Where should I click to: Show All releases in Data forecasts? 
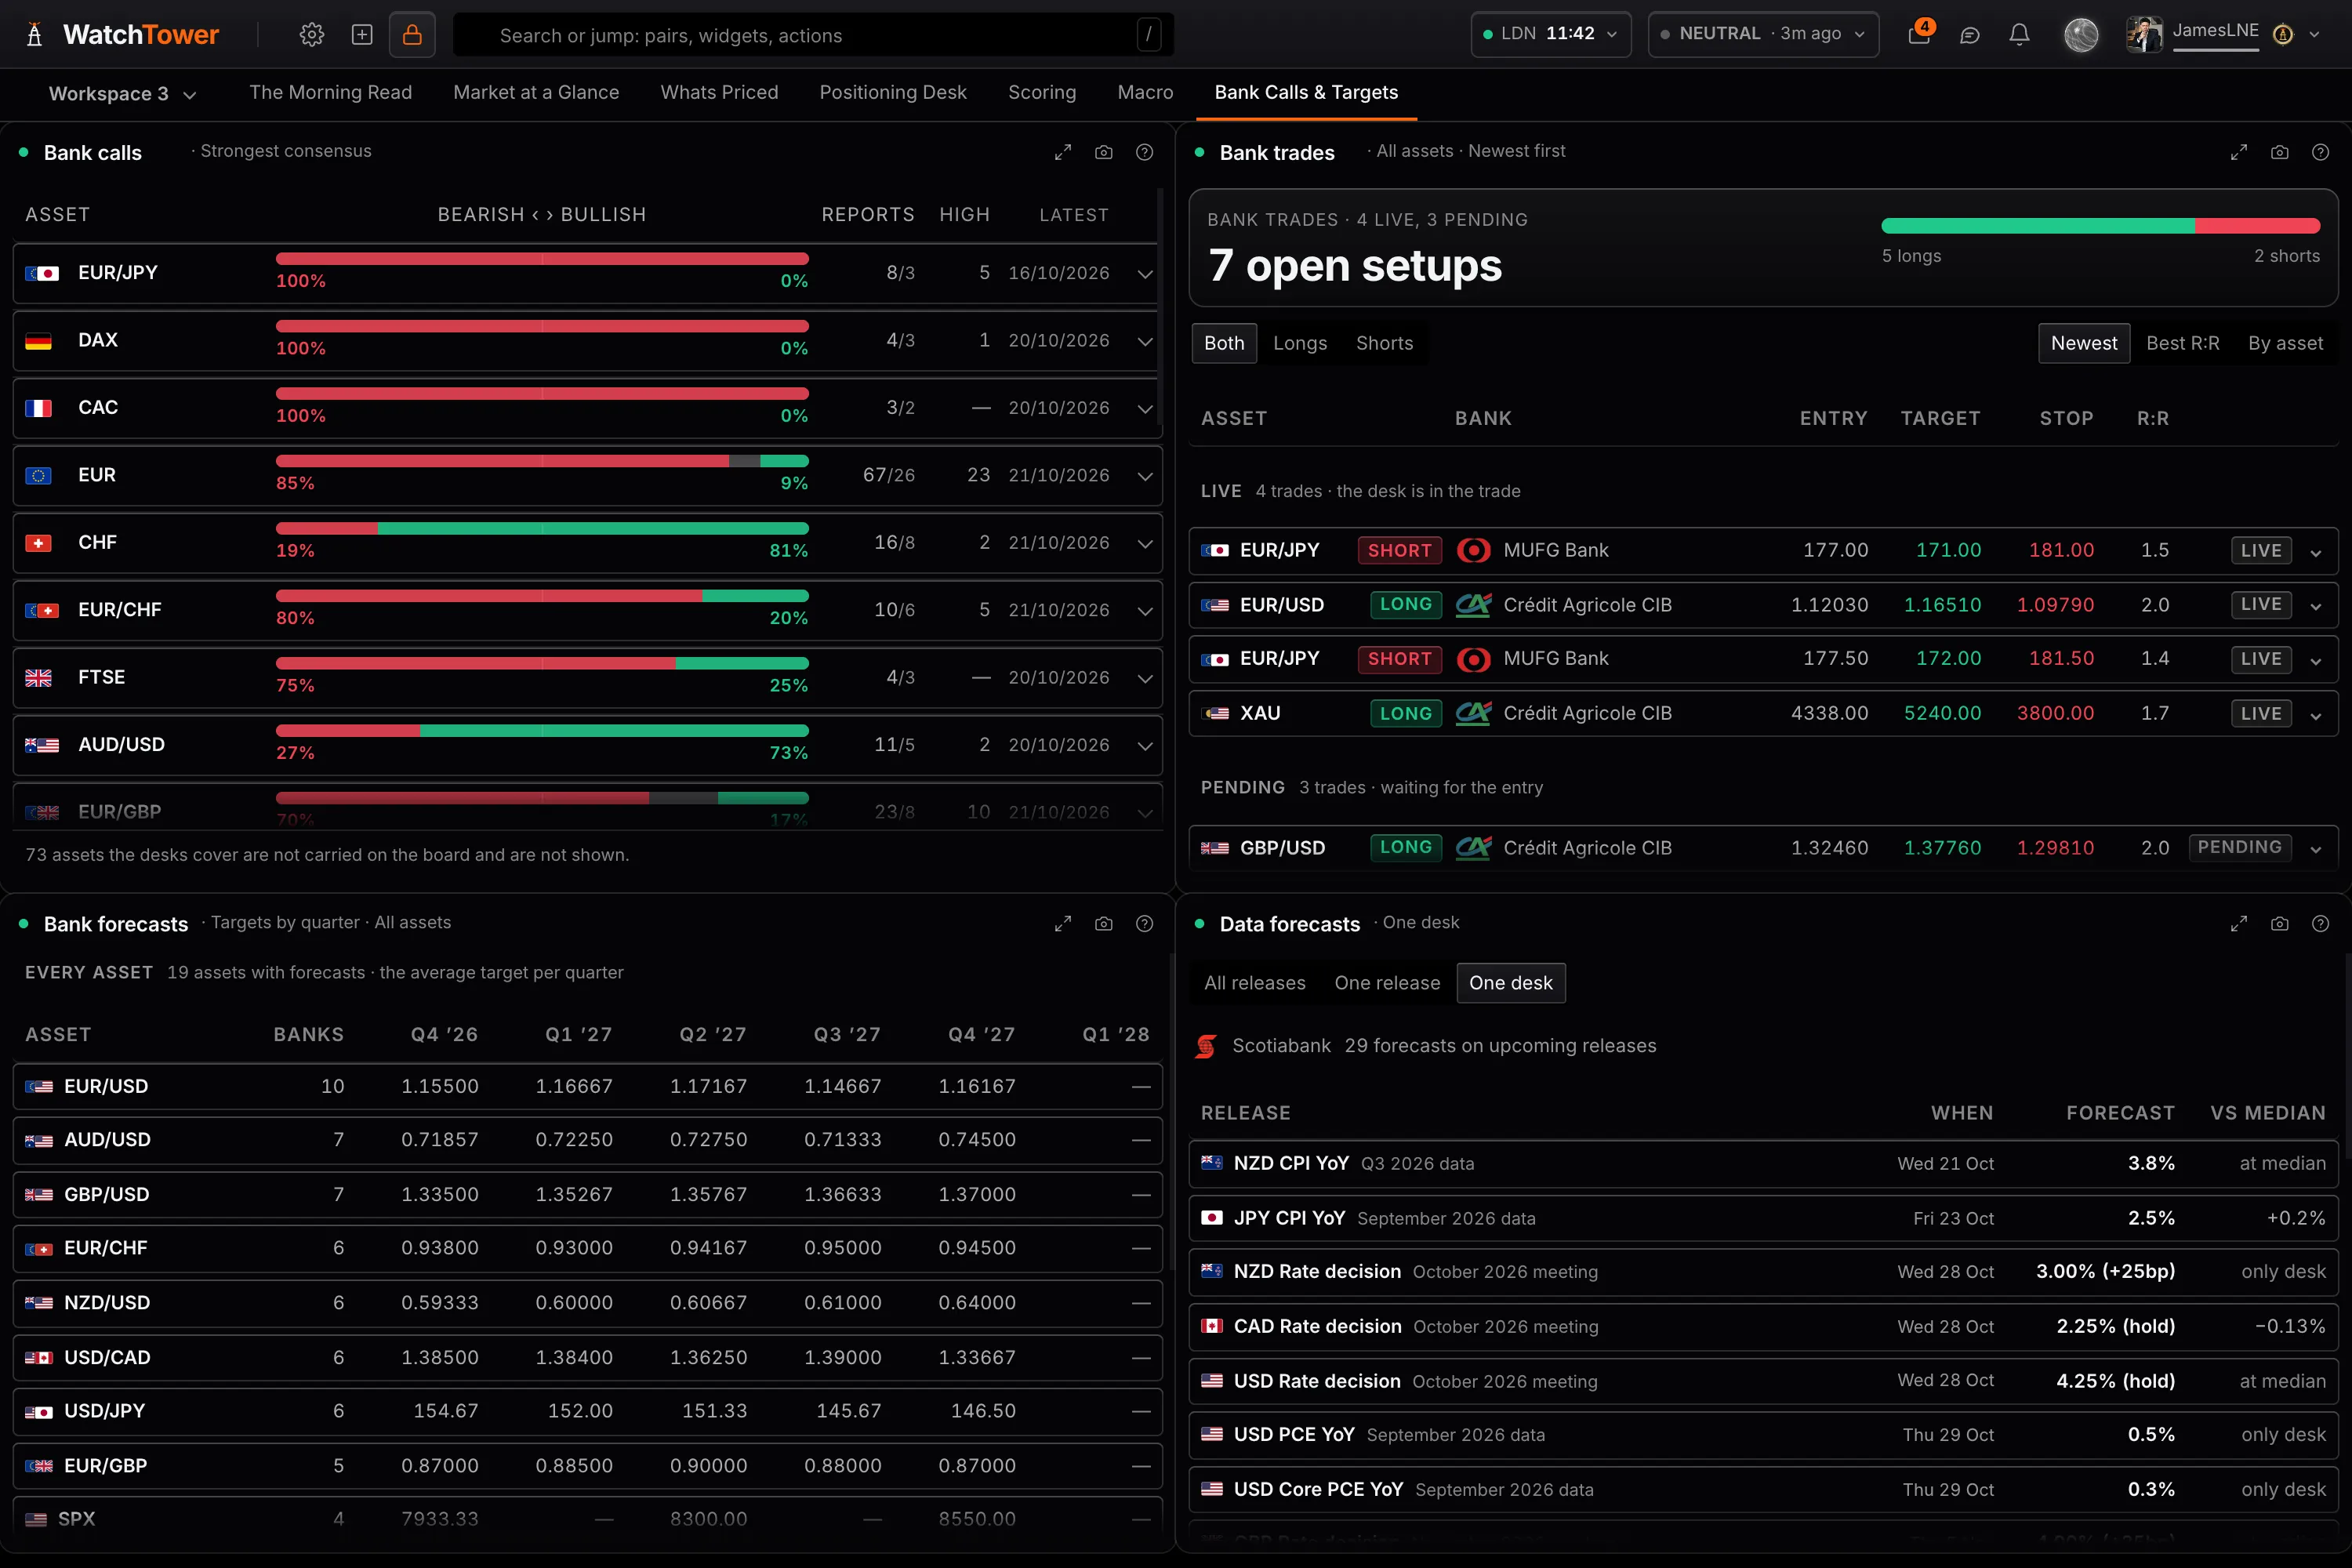[1255, 983]
